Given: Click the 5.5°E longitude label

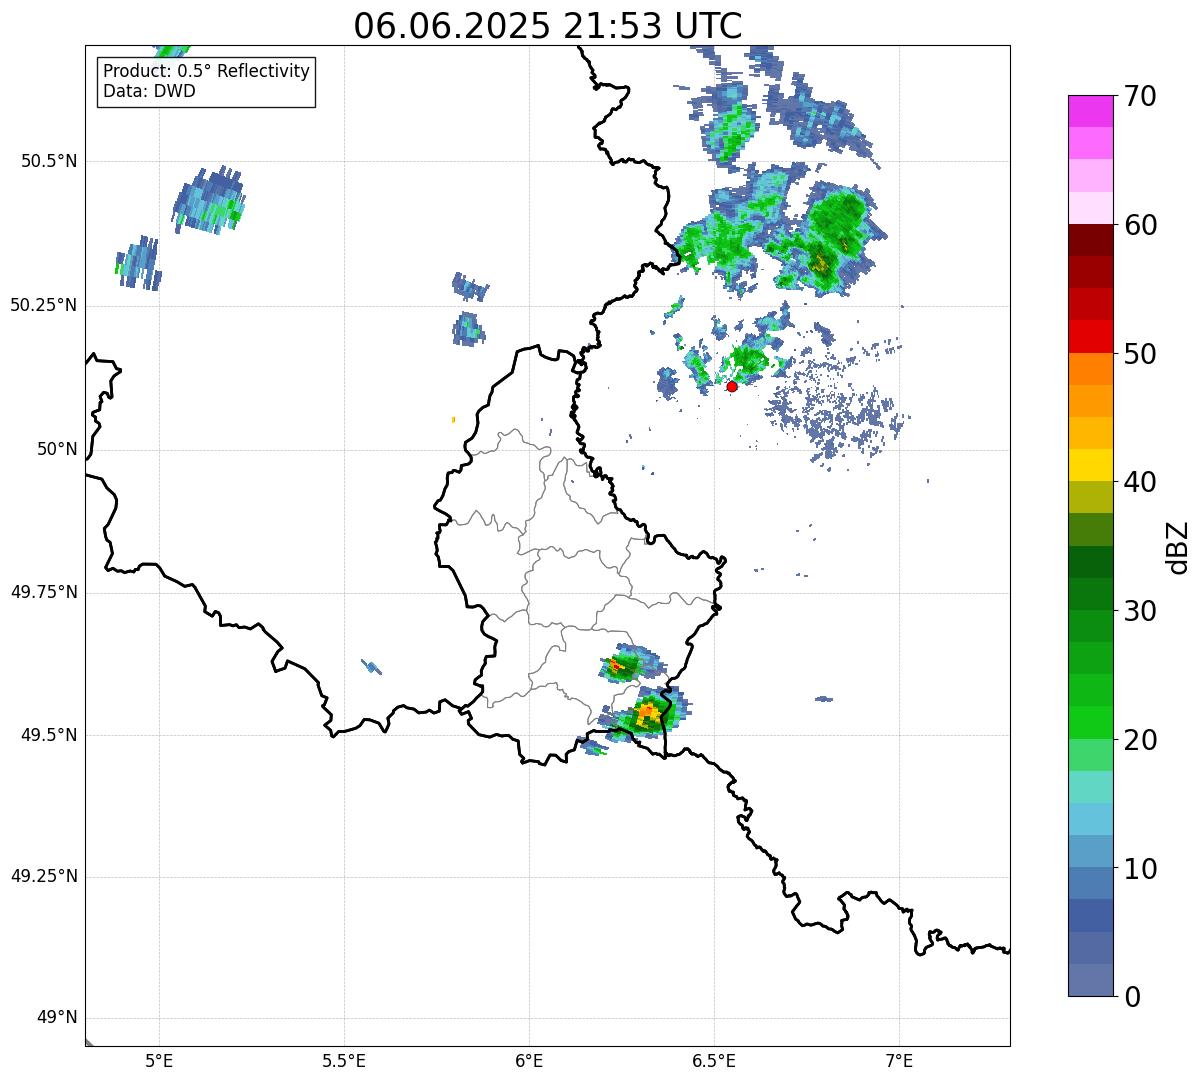Looking at the screenshot, I should tap(345, 1061).
